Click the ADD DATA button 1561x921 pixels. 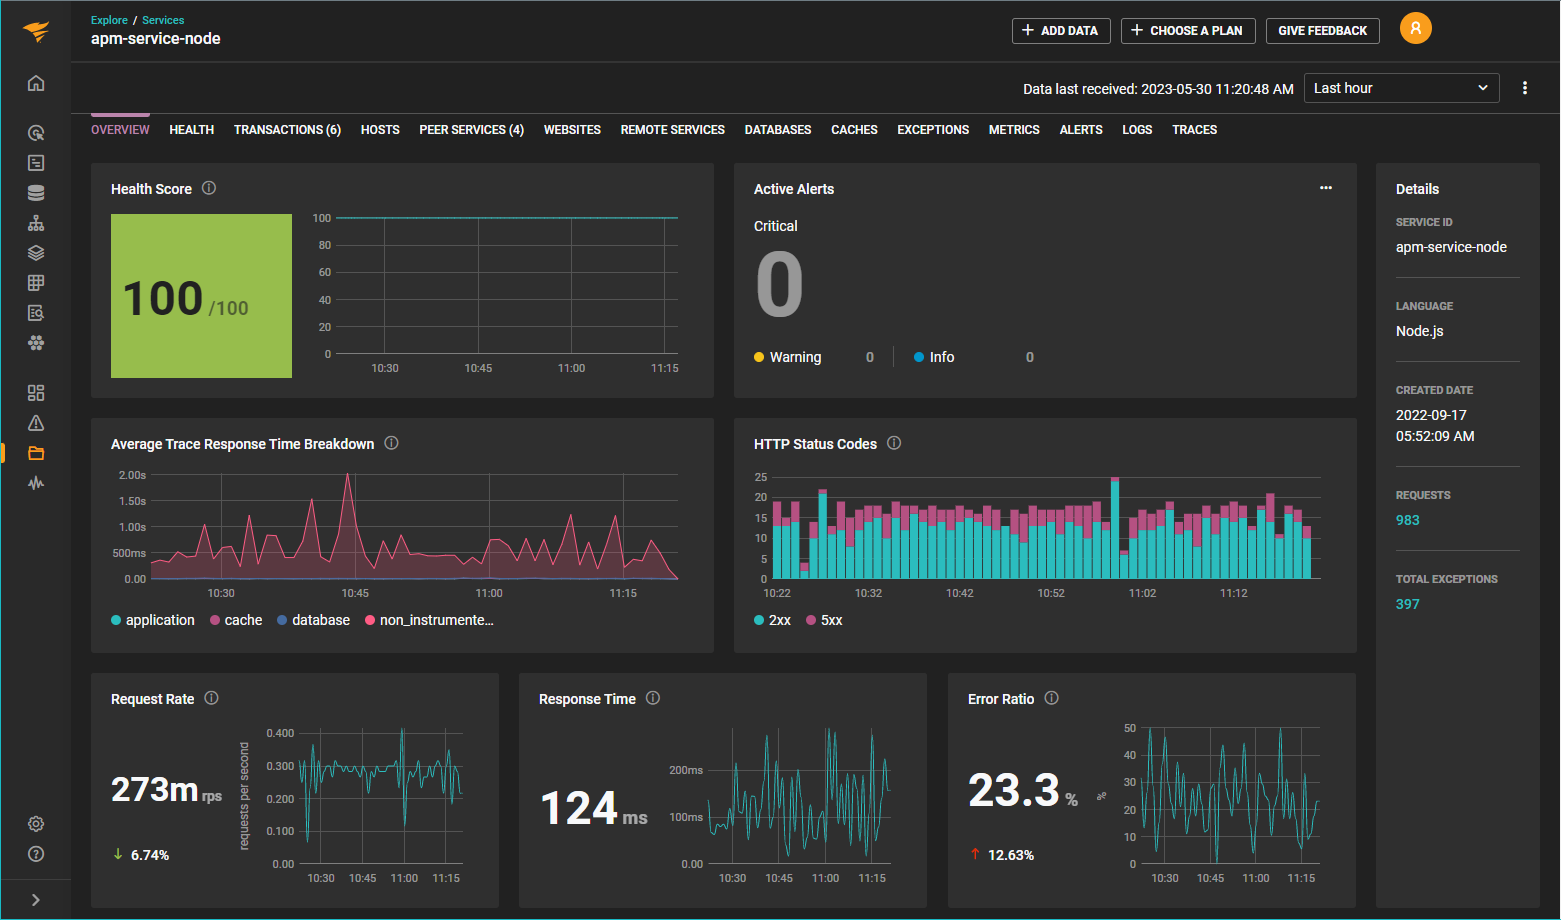point(1061,31)
